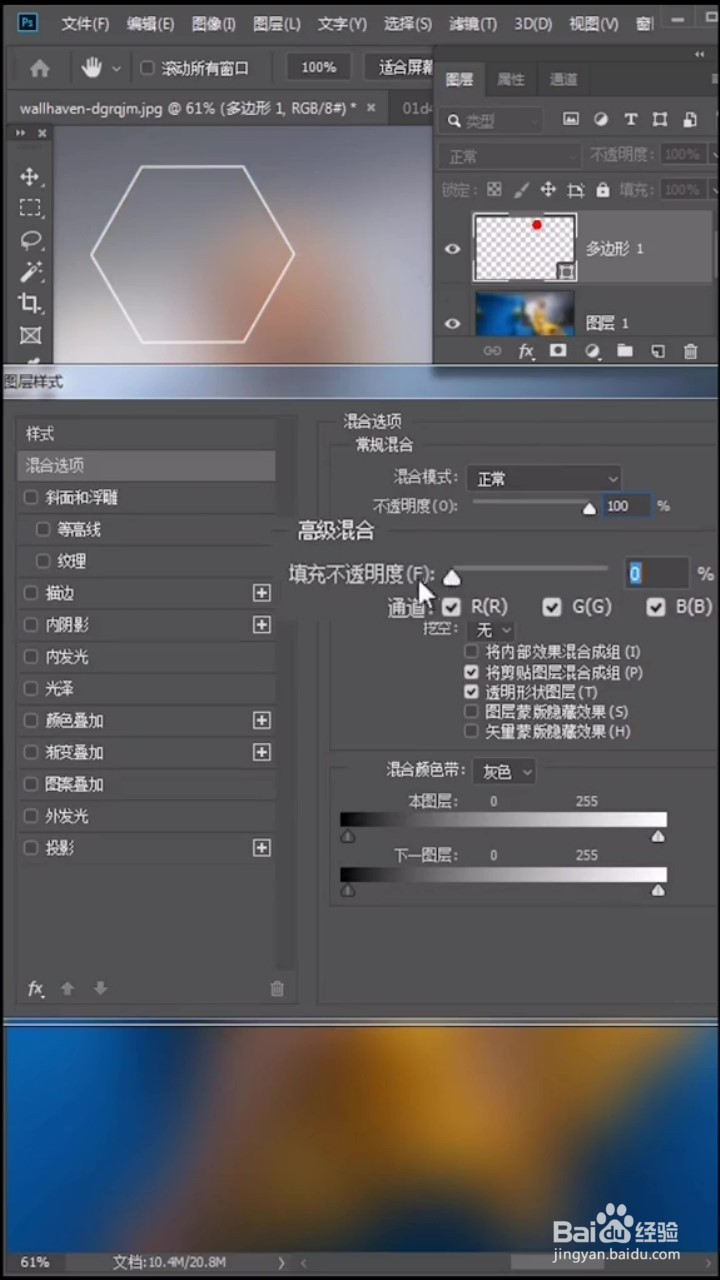720x1280 pixels.
Task: Delete effect trash icon in Layer Style dialog
Action: (x=277, y=989)
